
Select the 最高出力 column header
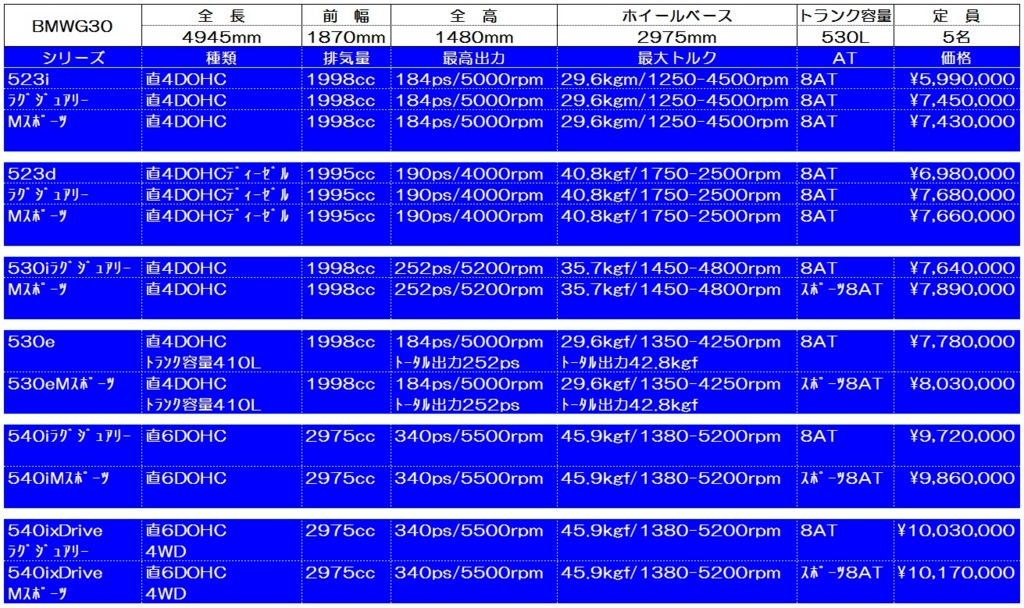(474, 58)
